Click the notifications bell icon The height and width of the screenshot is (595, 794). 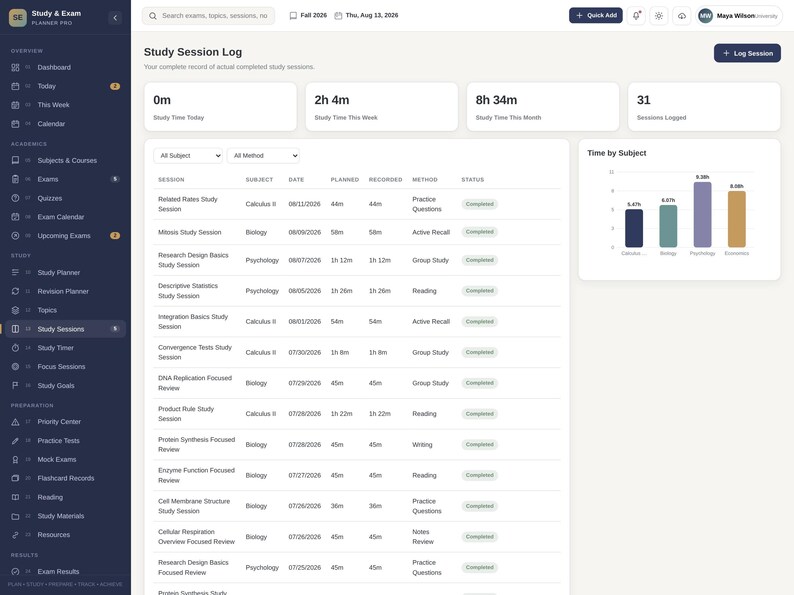coord(636,16)
